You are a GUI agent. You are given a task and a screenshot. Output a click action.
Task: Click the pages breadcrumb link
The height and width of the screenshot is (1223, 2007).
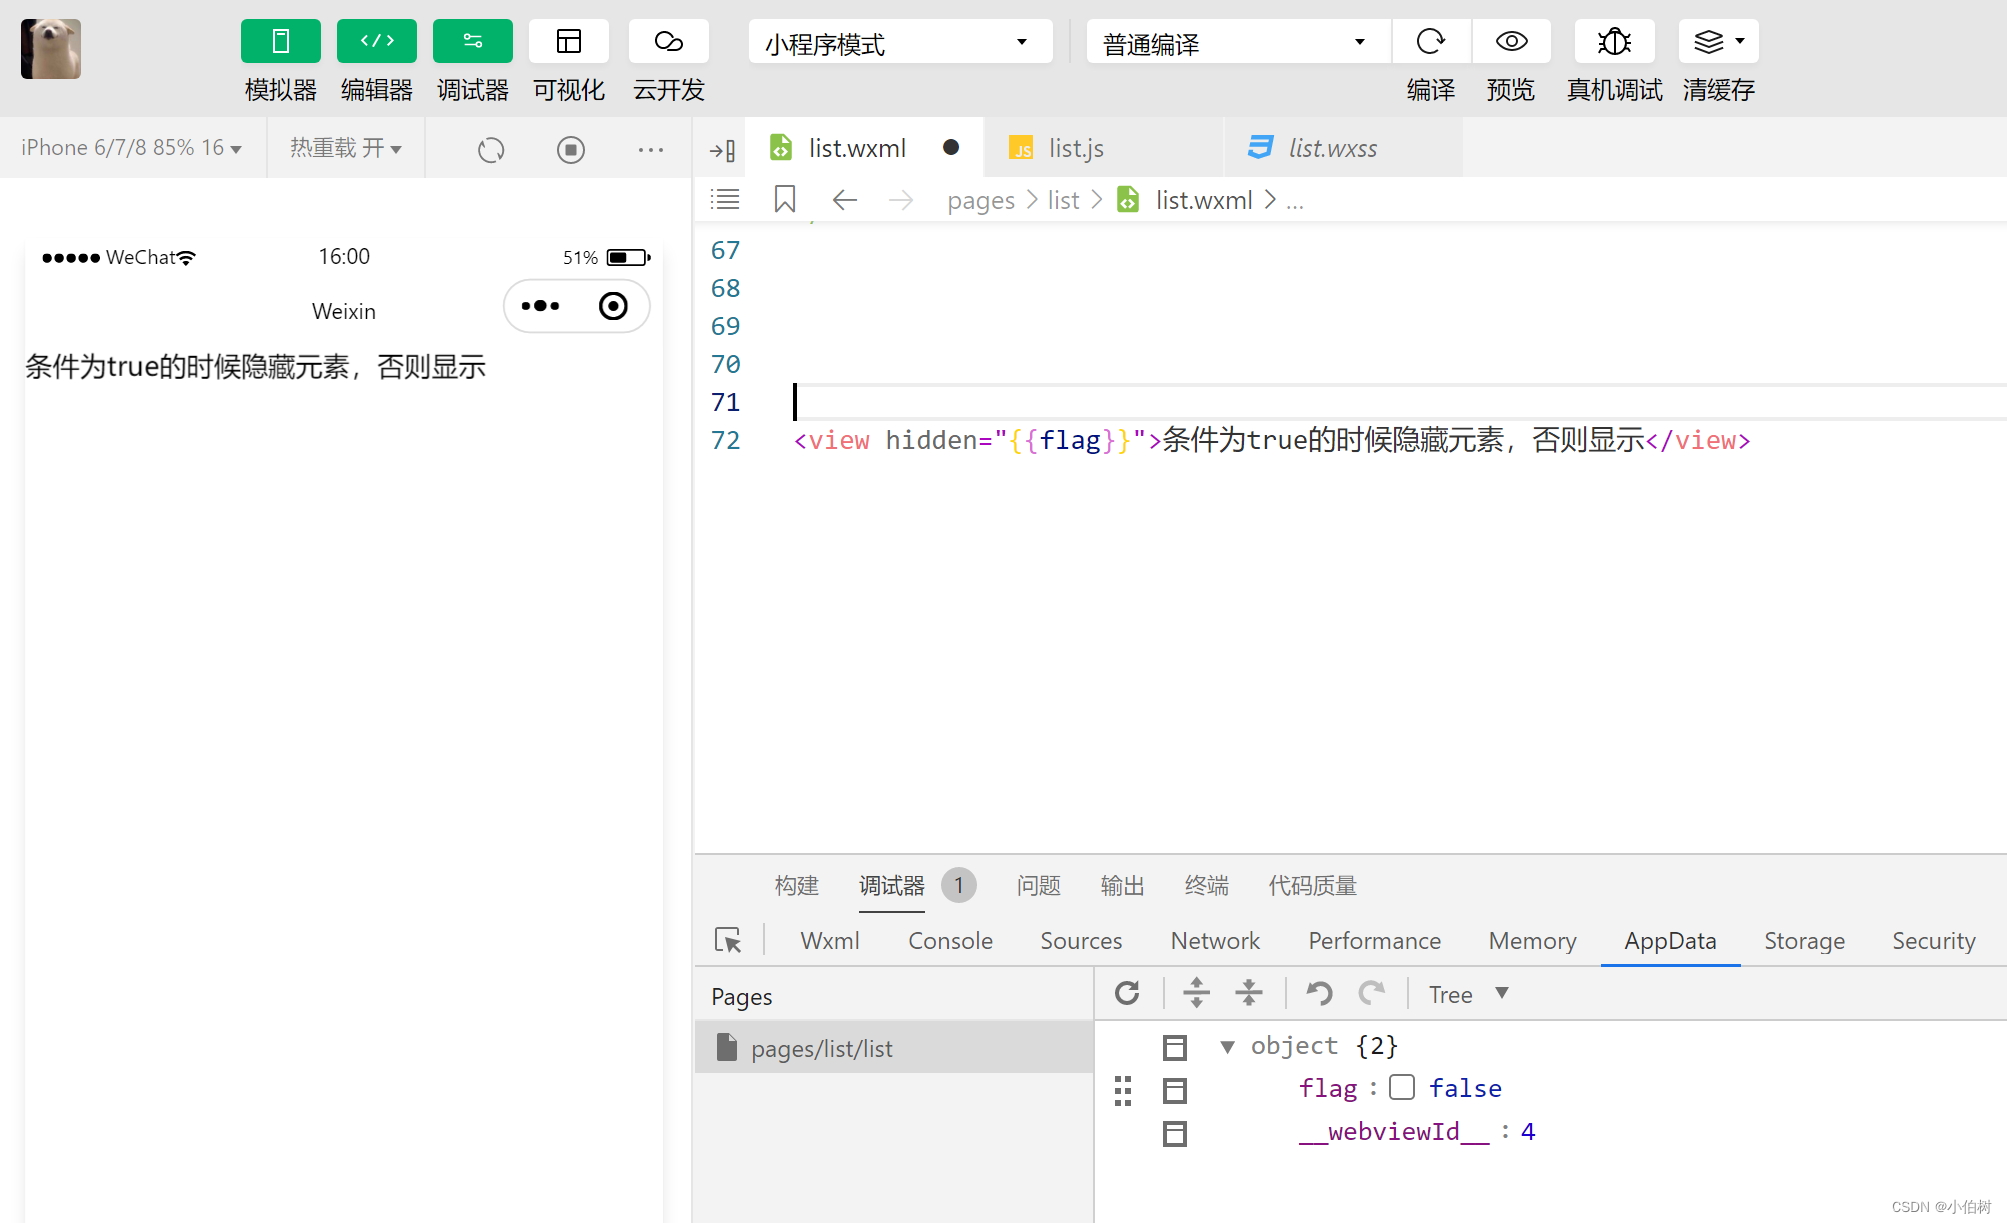[x=980, y=199]
